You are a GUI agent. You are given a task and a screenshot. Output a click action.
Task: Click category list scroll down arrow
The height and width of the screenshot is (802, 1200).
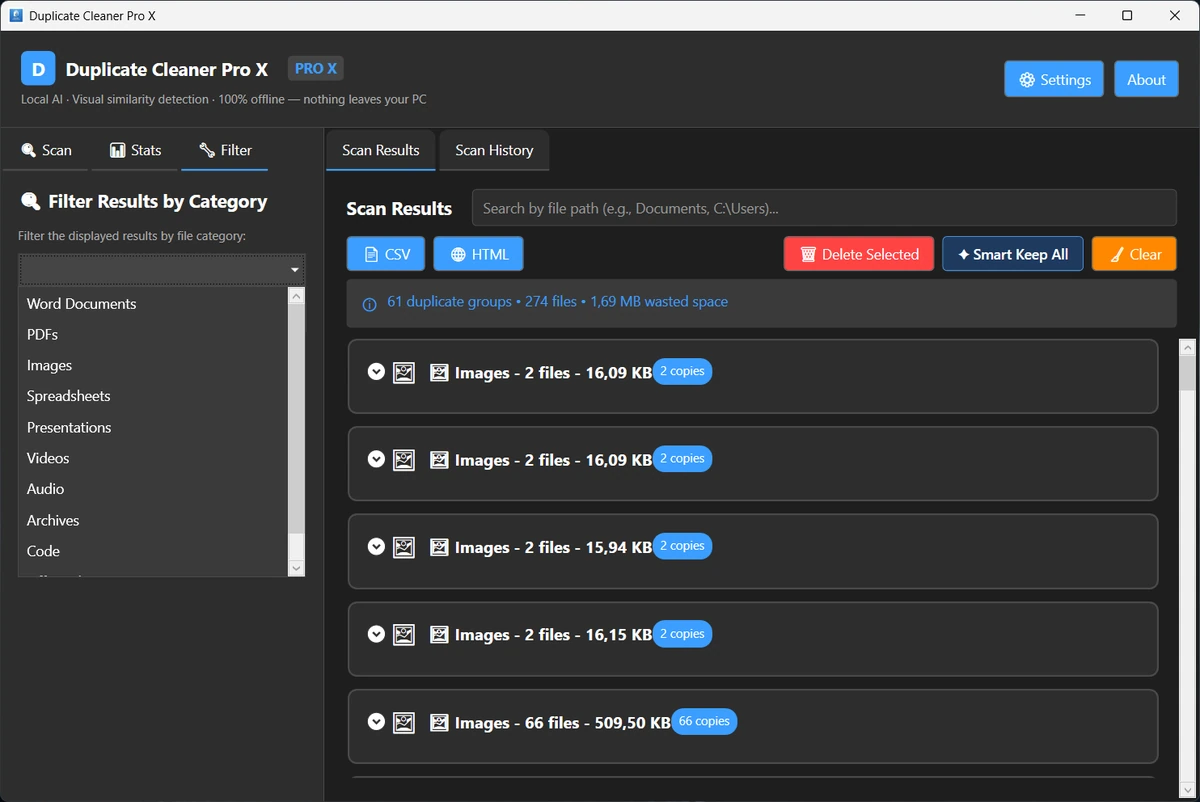click(x=296, y=568)
